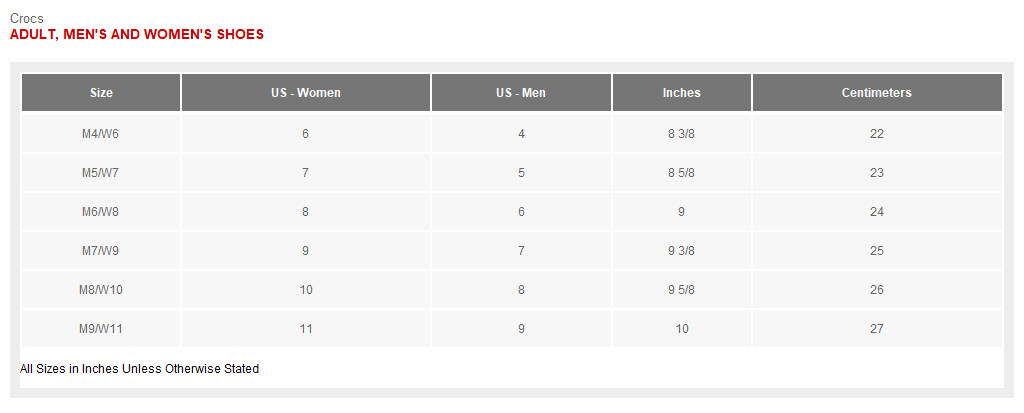Select the M8/W10 size cell
The height and width of the screenshot is (413, 1024).
101,289
